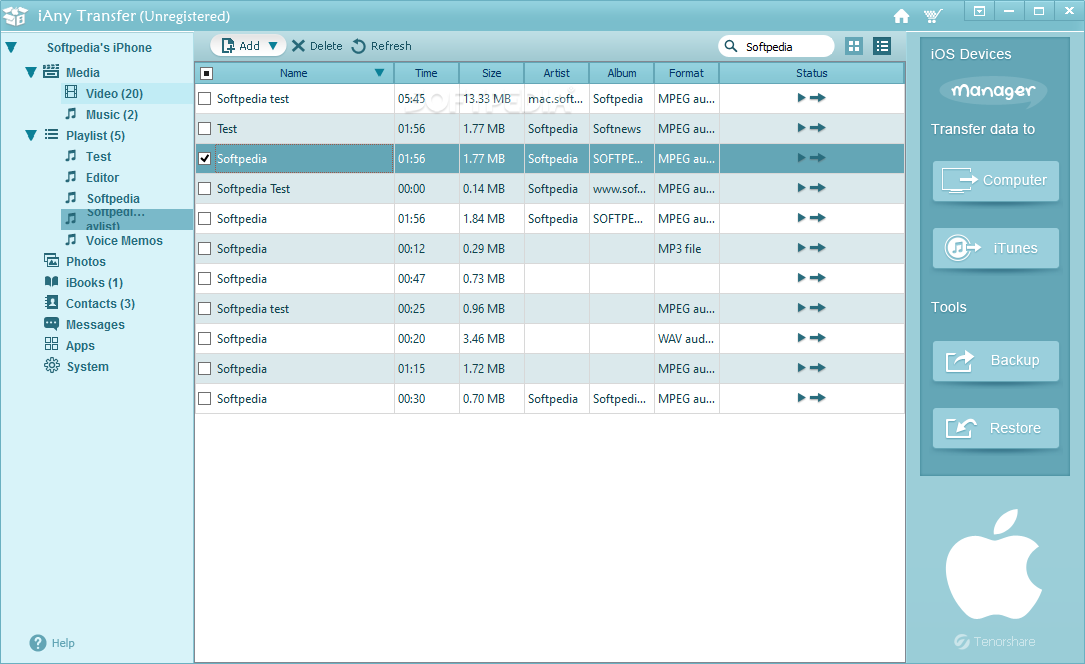Sort by the Size column header
1085x664 pixels.
pos(491,73)
